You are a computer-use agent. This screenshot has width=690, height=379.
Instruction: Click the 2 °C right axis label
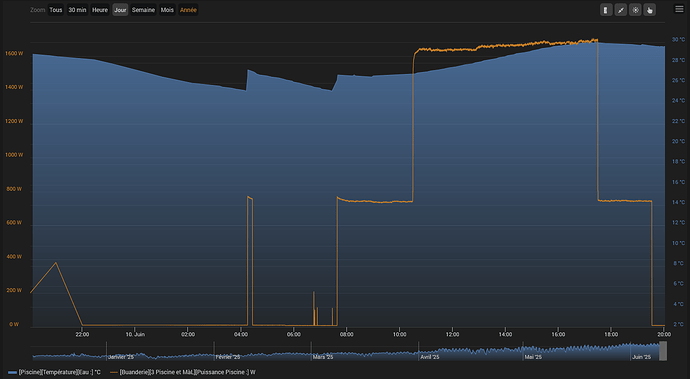click(x=679, y=324)
